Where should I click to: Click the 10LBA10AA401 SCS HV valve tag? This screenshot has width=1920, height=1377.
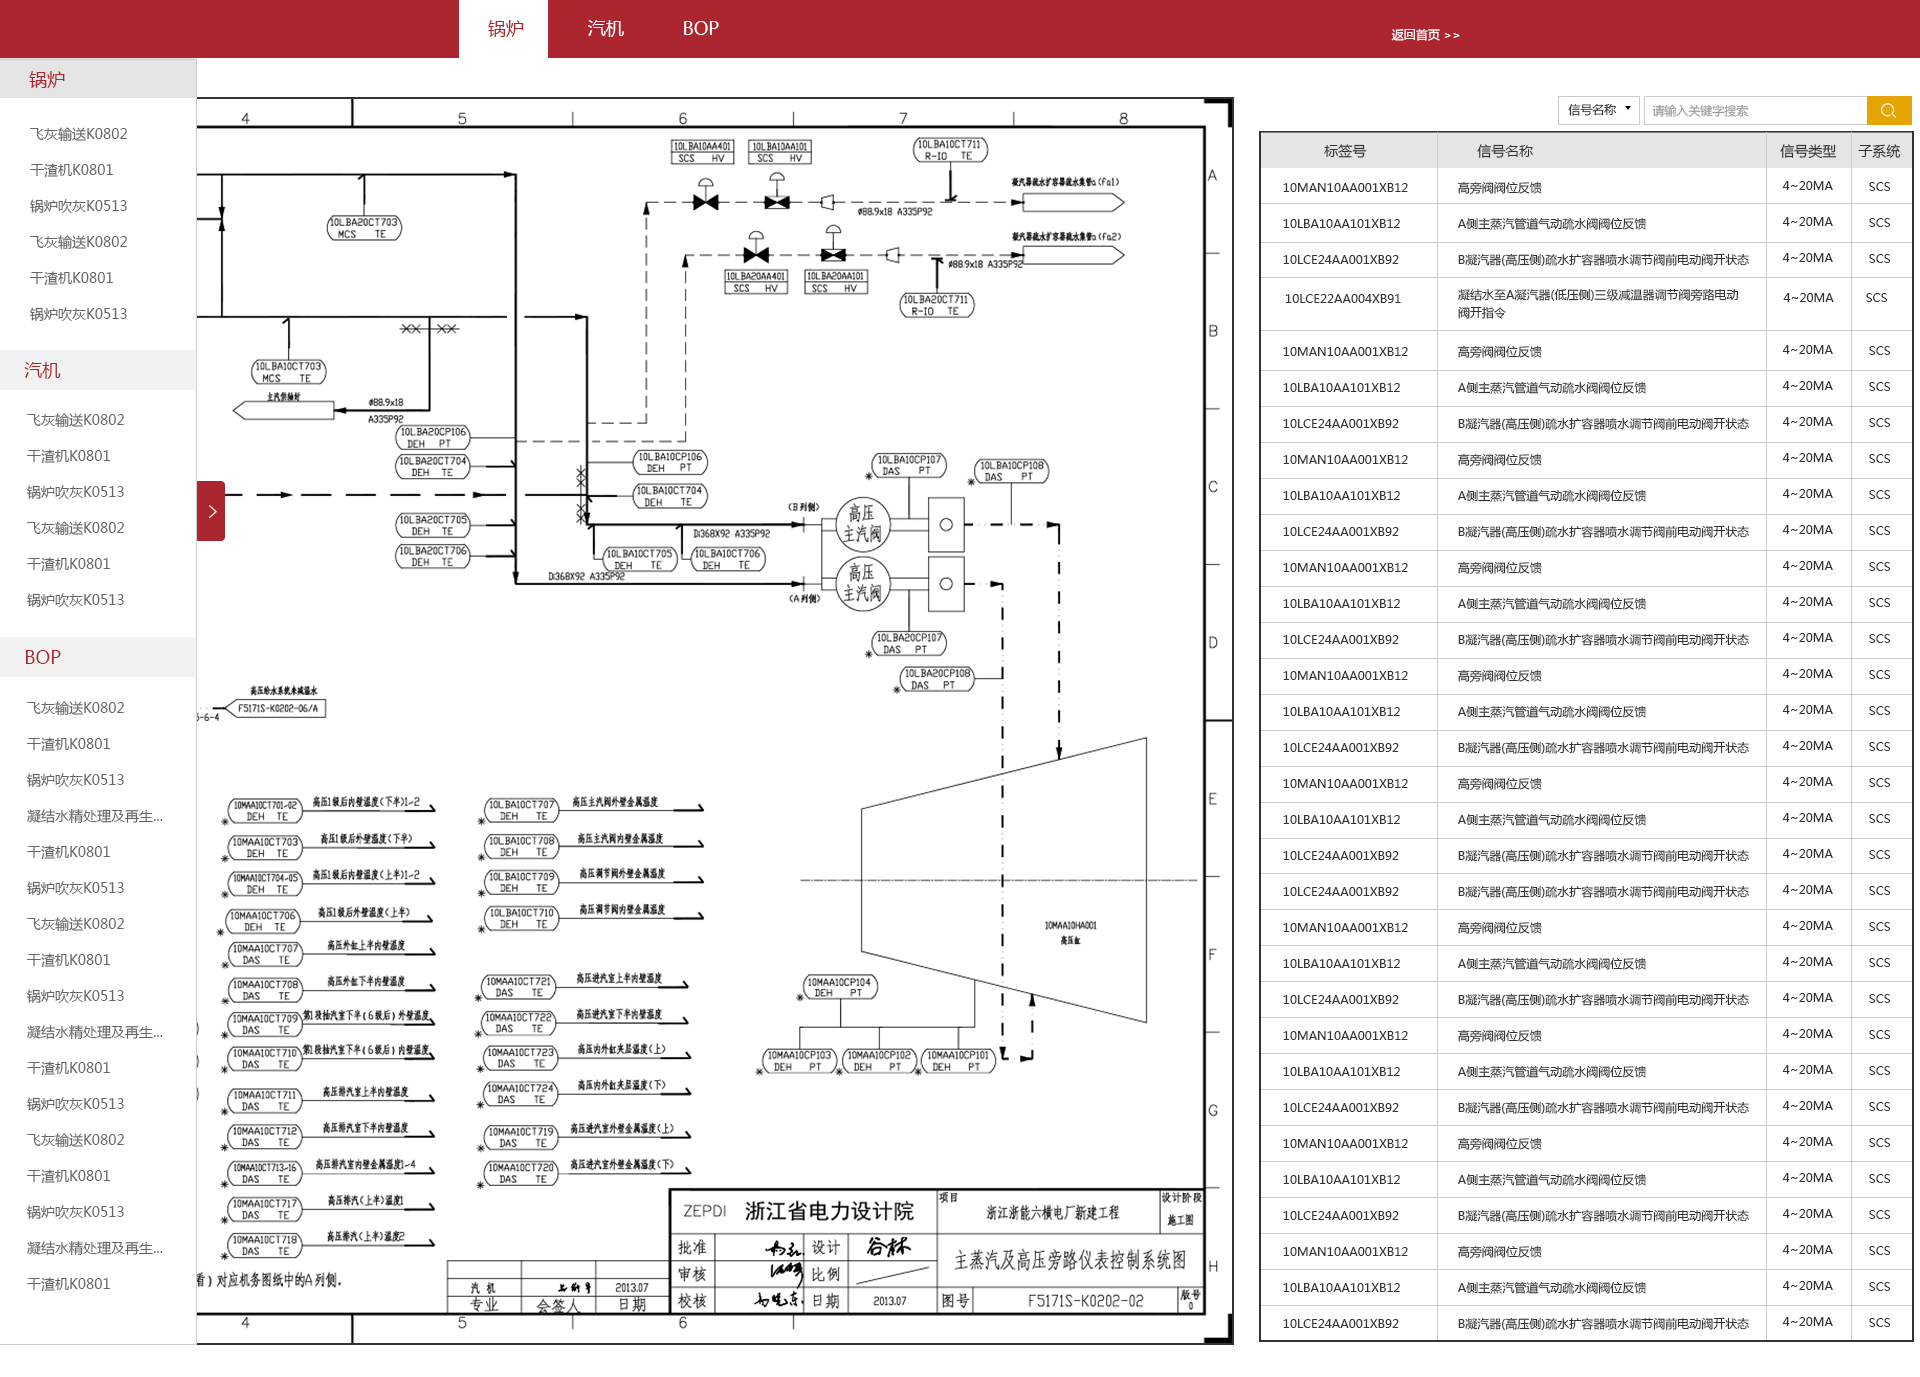[701, 152]
